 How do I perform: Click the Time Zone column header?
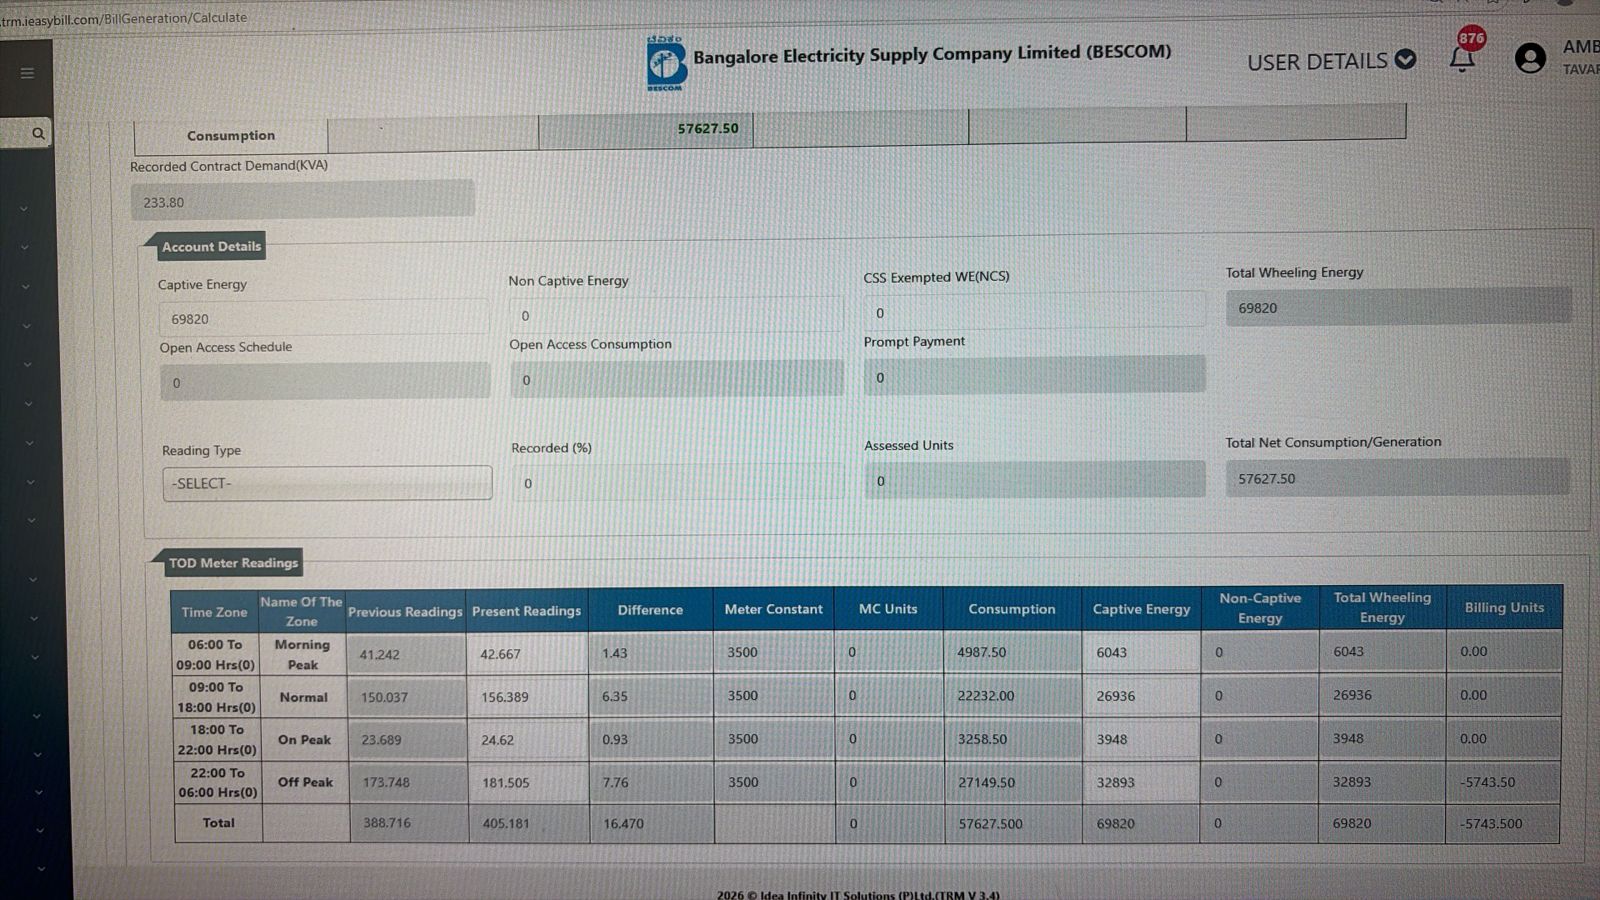click(x=214, y=611)
